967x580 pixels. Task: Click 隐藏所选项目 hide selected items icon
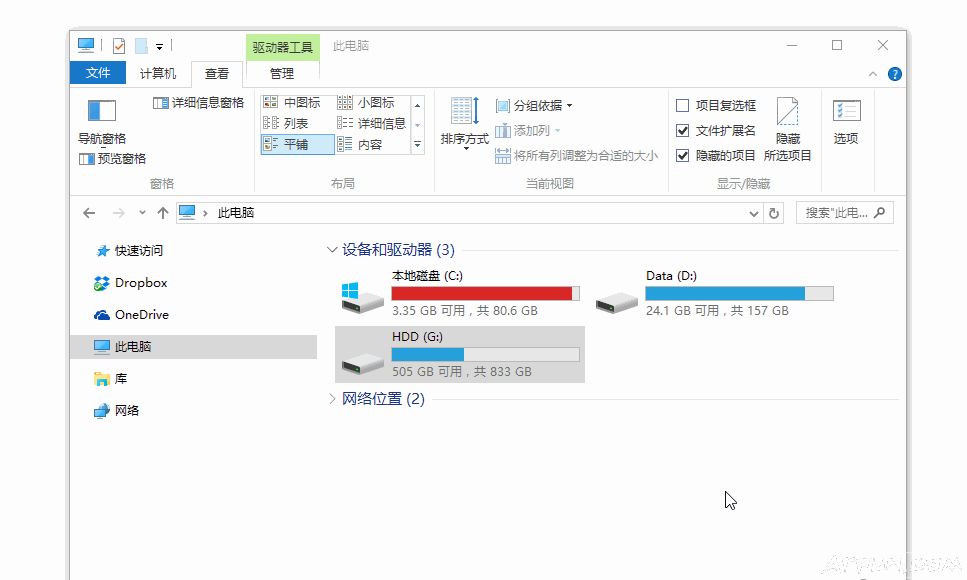pos(788,112)
